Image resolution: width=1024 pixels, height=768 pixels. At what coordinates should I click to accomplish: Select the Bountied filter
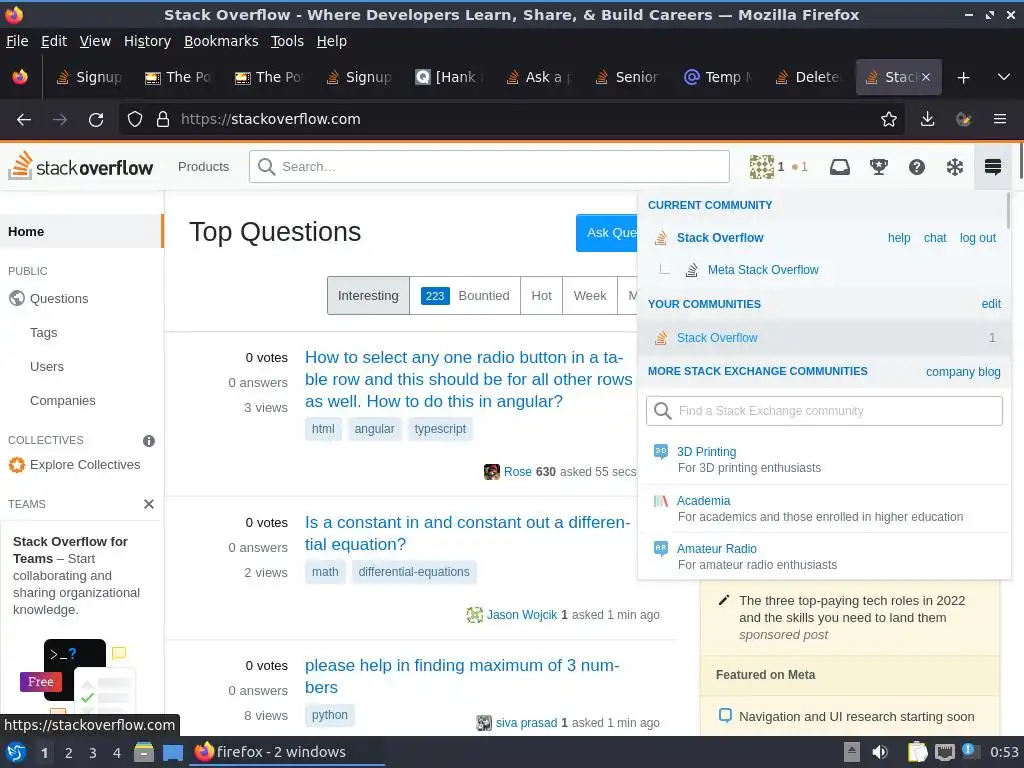[465, 296]
